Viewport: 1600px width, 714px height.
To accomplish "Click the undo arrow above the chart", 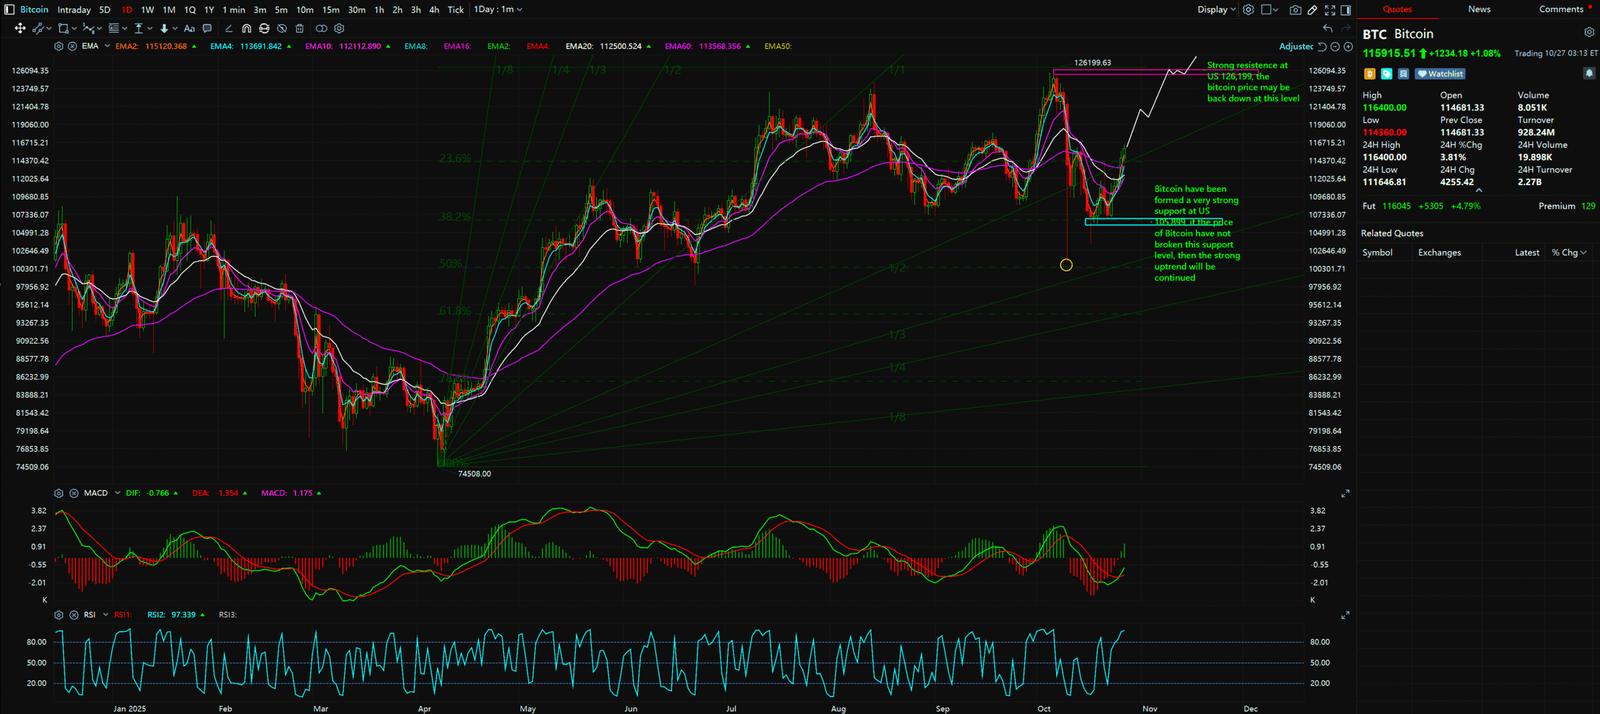I will pos(1327,29).
